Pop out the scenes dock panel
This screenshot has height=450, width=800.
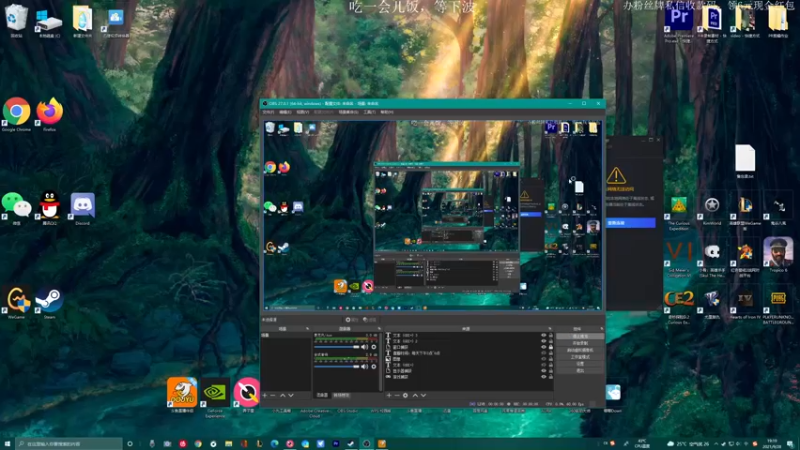tap(307, 329)
